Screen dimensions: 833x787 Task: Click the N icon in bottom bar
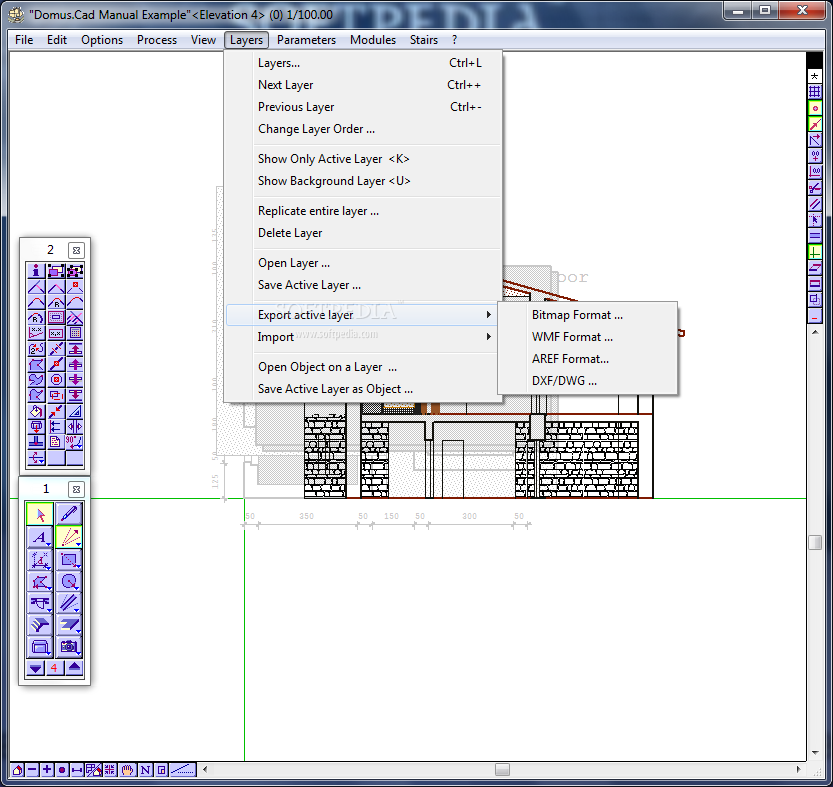click(145, 769)
